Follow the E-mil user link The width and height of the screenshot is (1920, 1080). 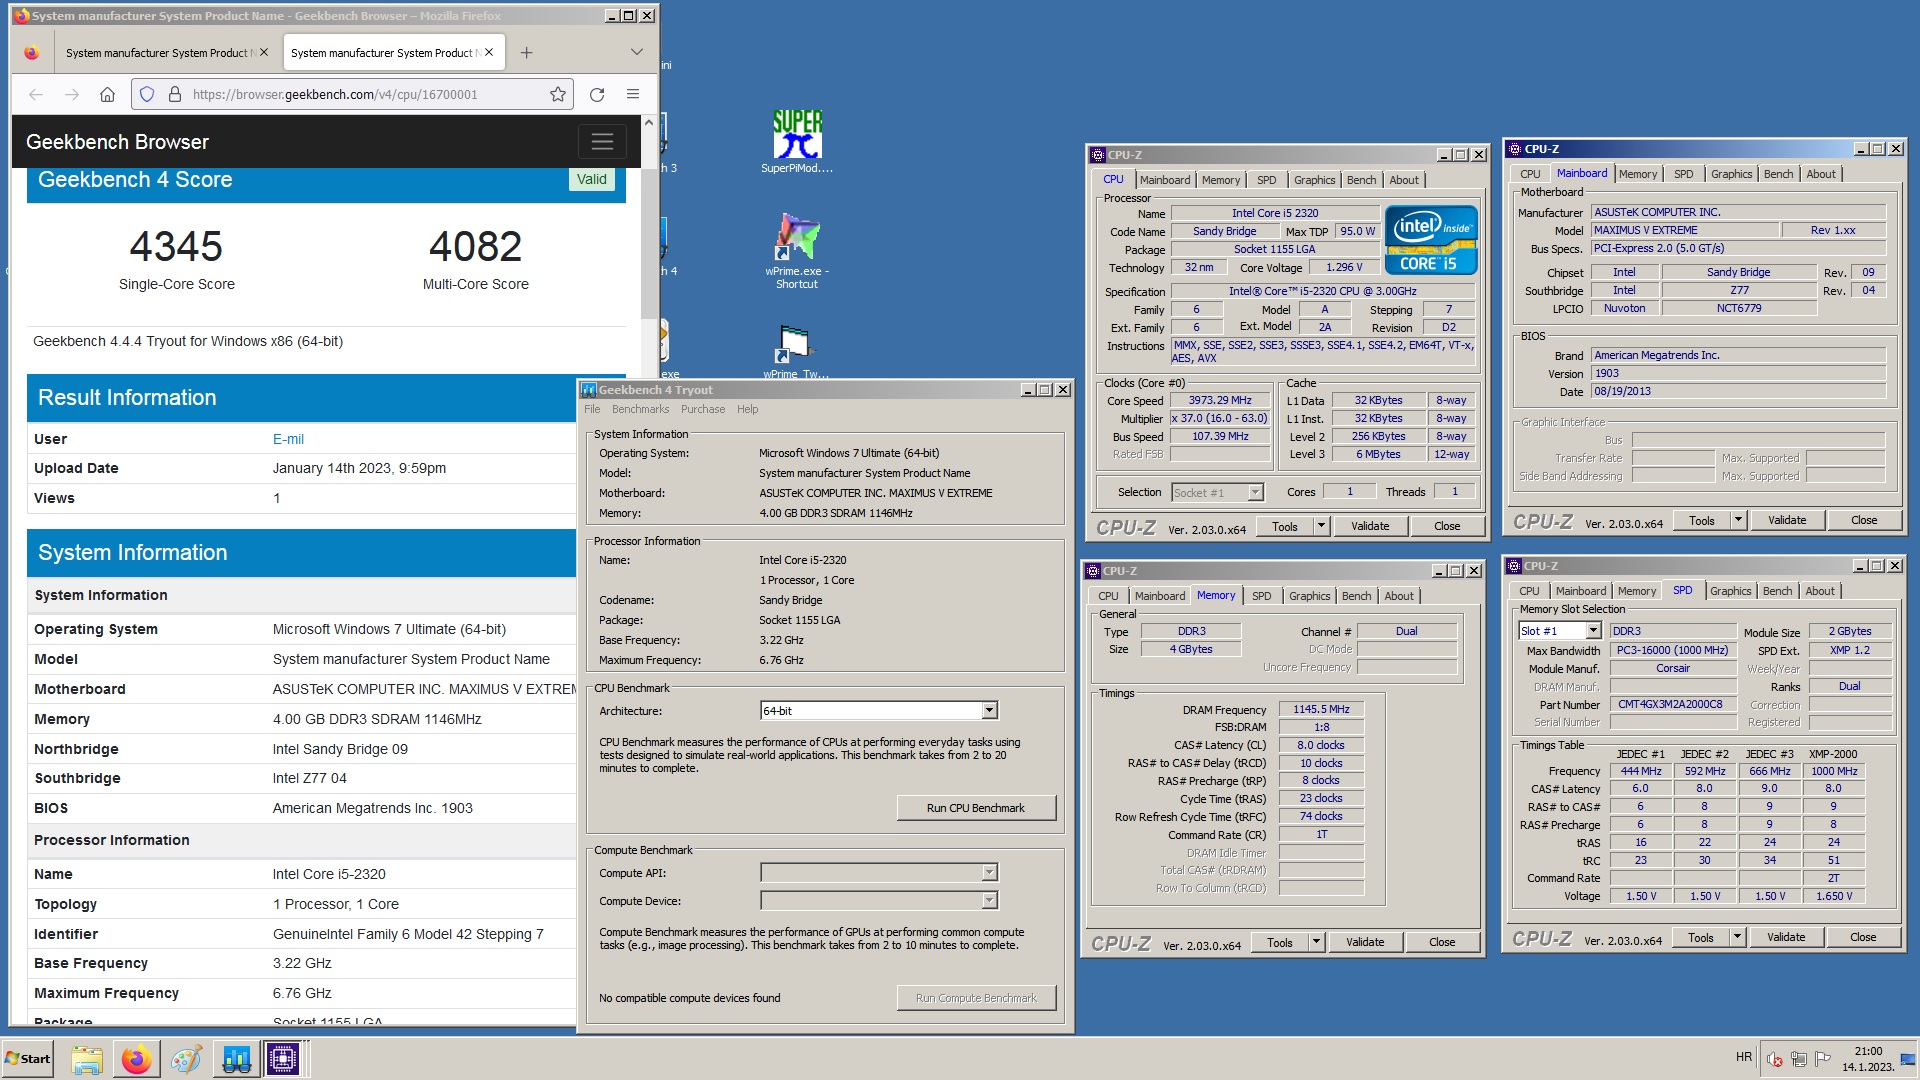(288, 439)
